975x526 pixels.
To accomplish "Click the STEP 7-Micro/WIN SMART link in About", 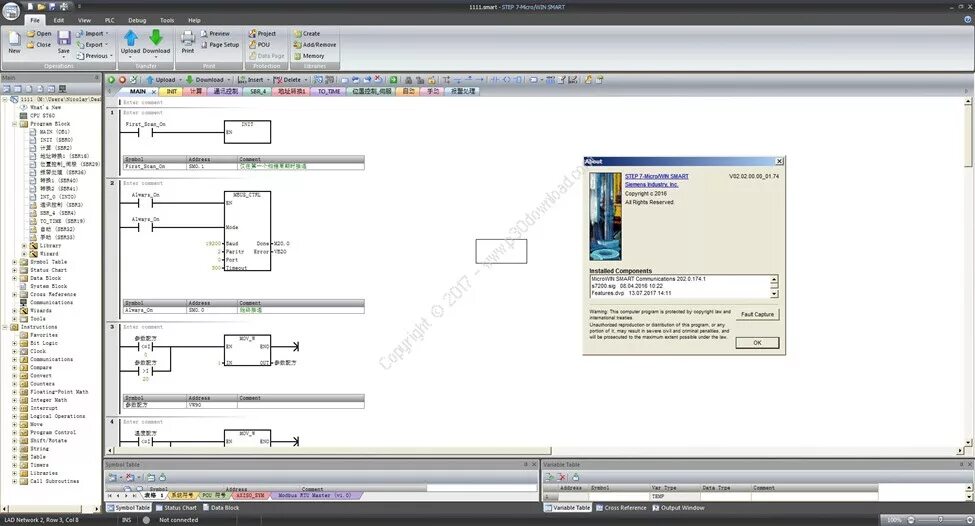I will click(657, 177).
